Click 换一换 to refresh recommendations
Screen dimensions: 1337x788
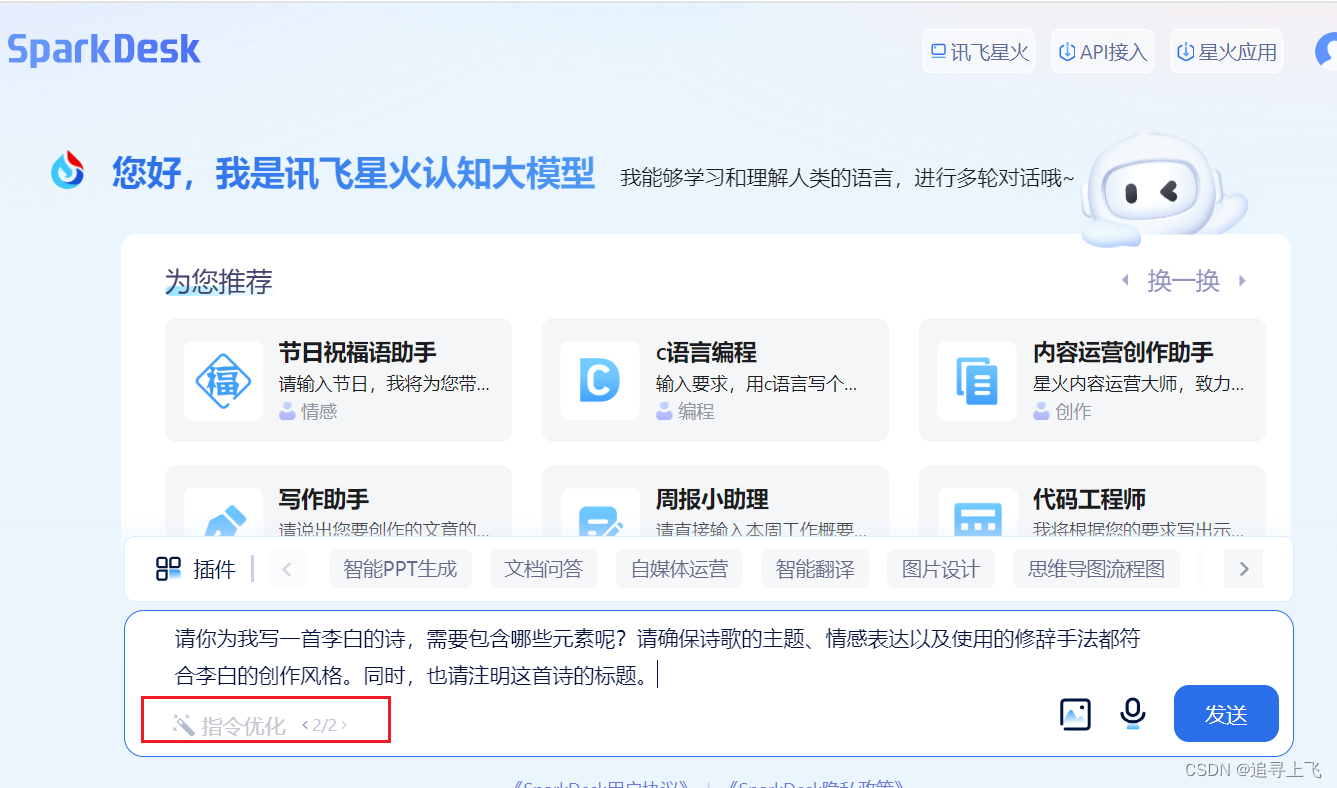coord(1184,281)
